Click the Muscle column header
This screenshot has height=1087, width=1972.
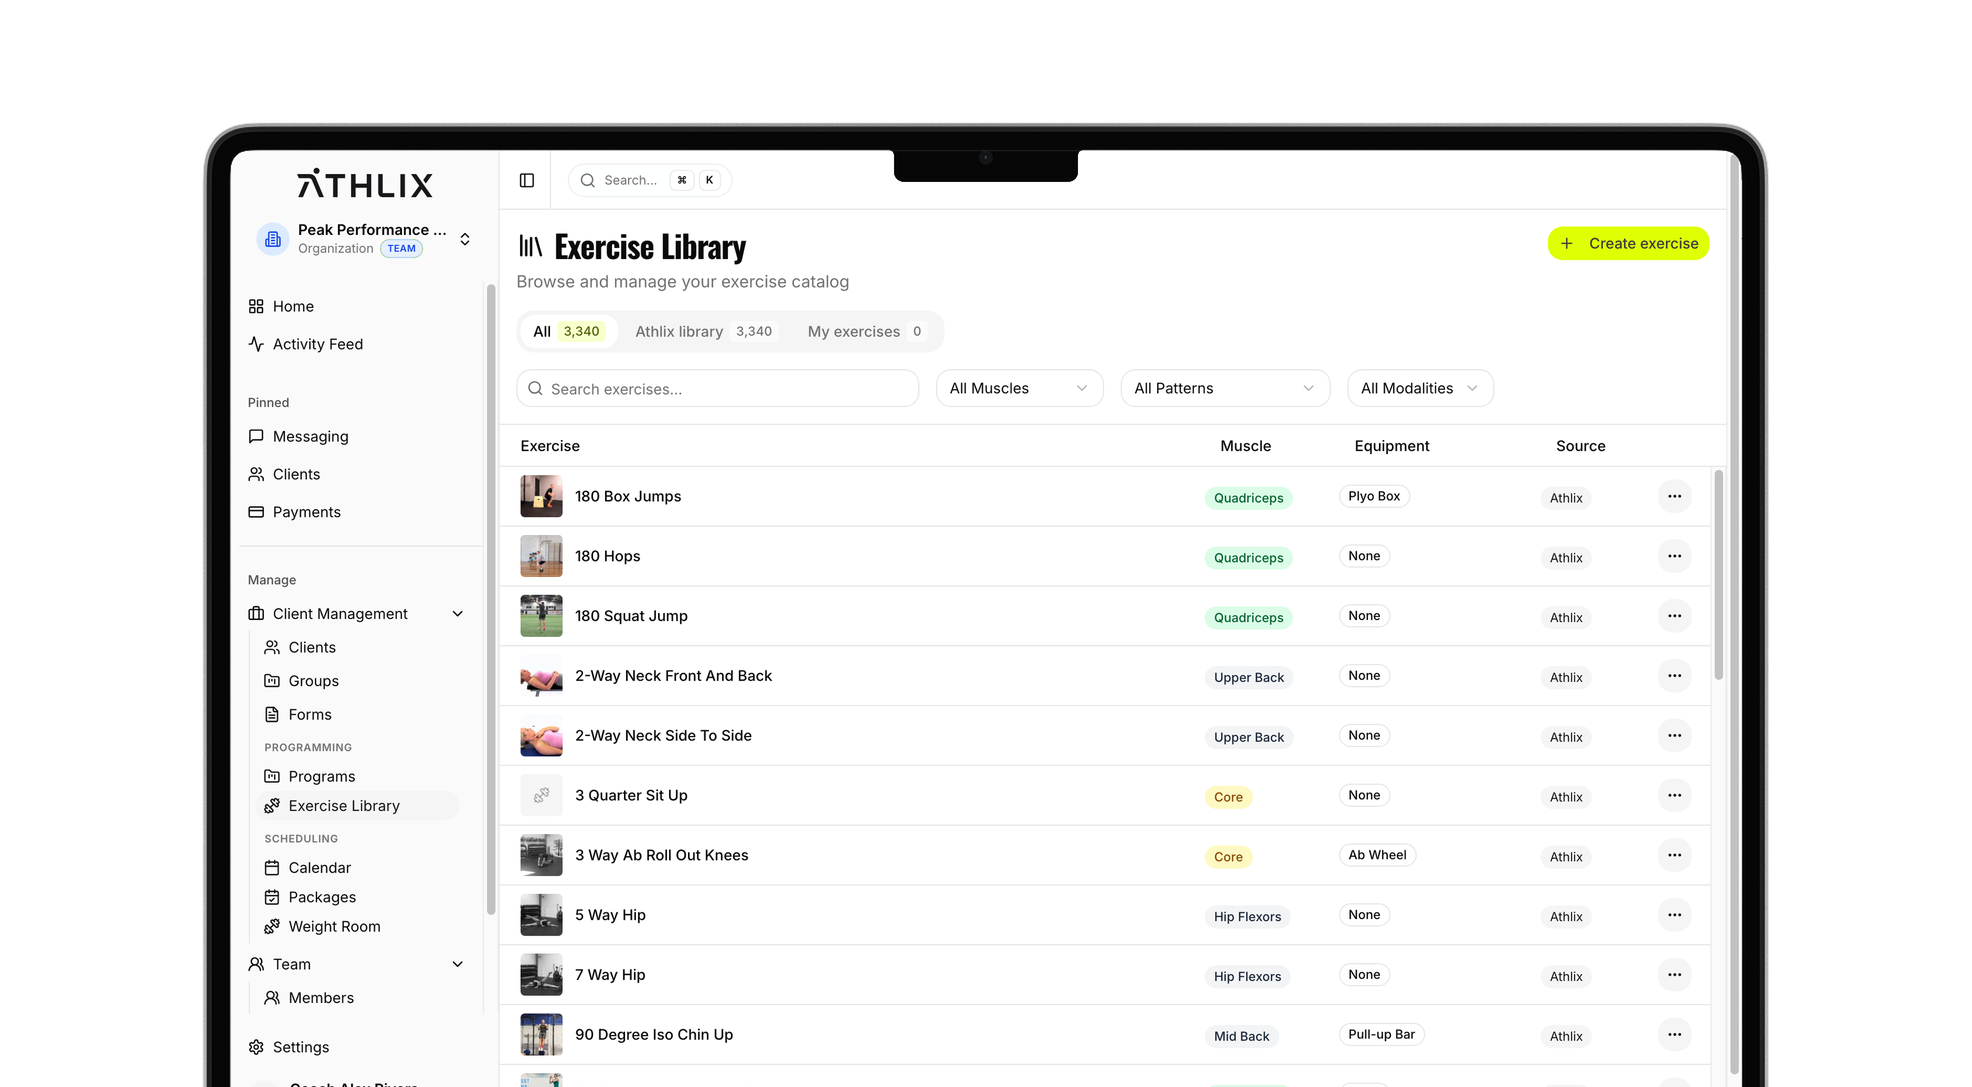[x=1245, y=446]
